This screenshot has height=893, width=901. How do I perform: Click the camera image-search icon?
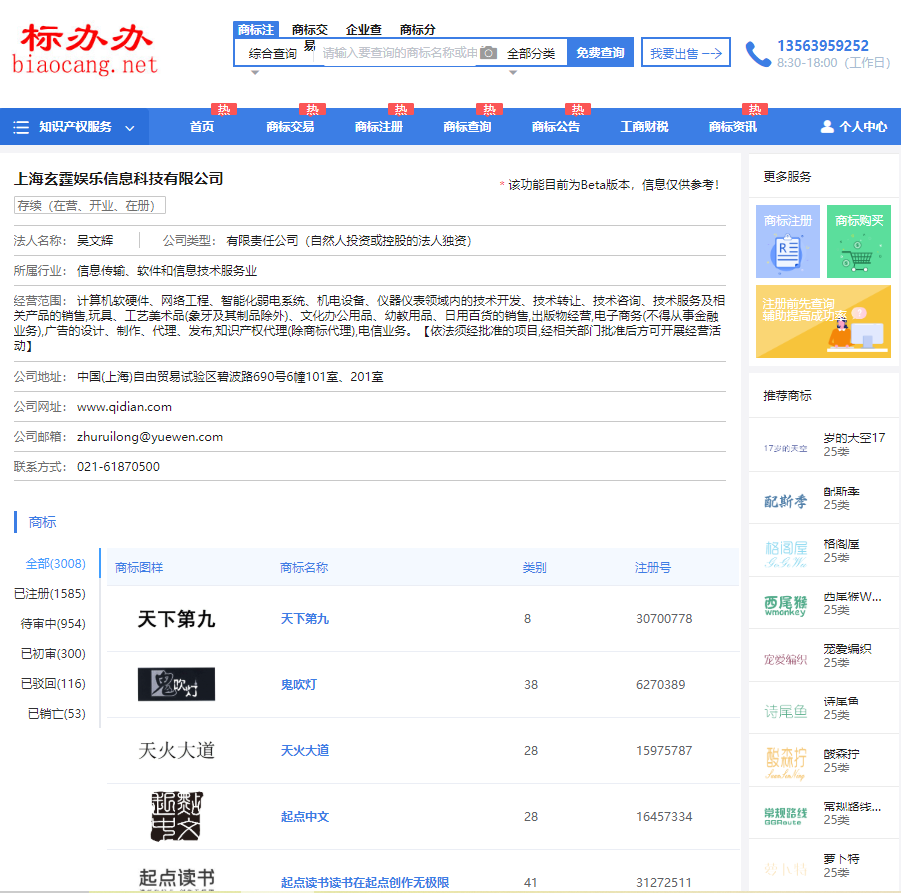(x=488, y=53)
